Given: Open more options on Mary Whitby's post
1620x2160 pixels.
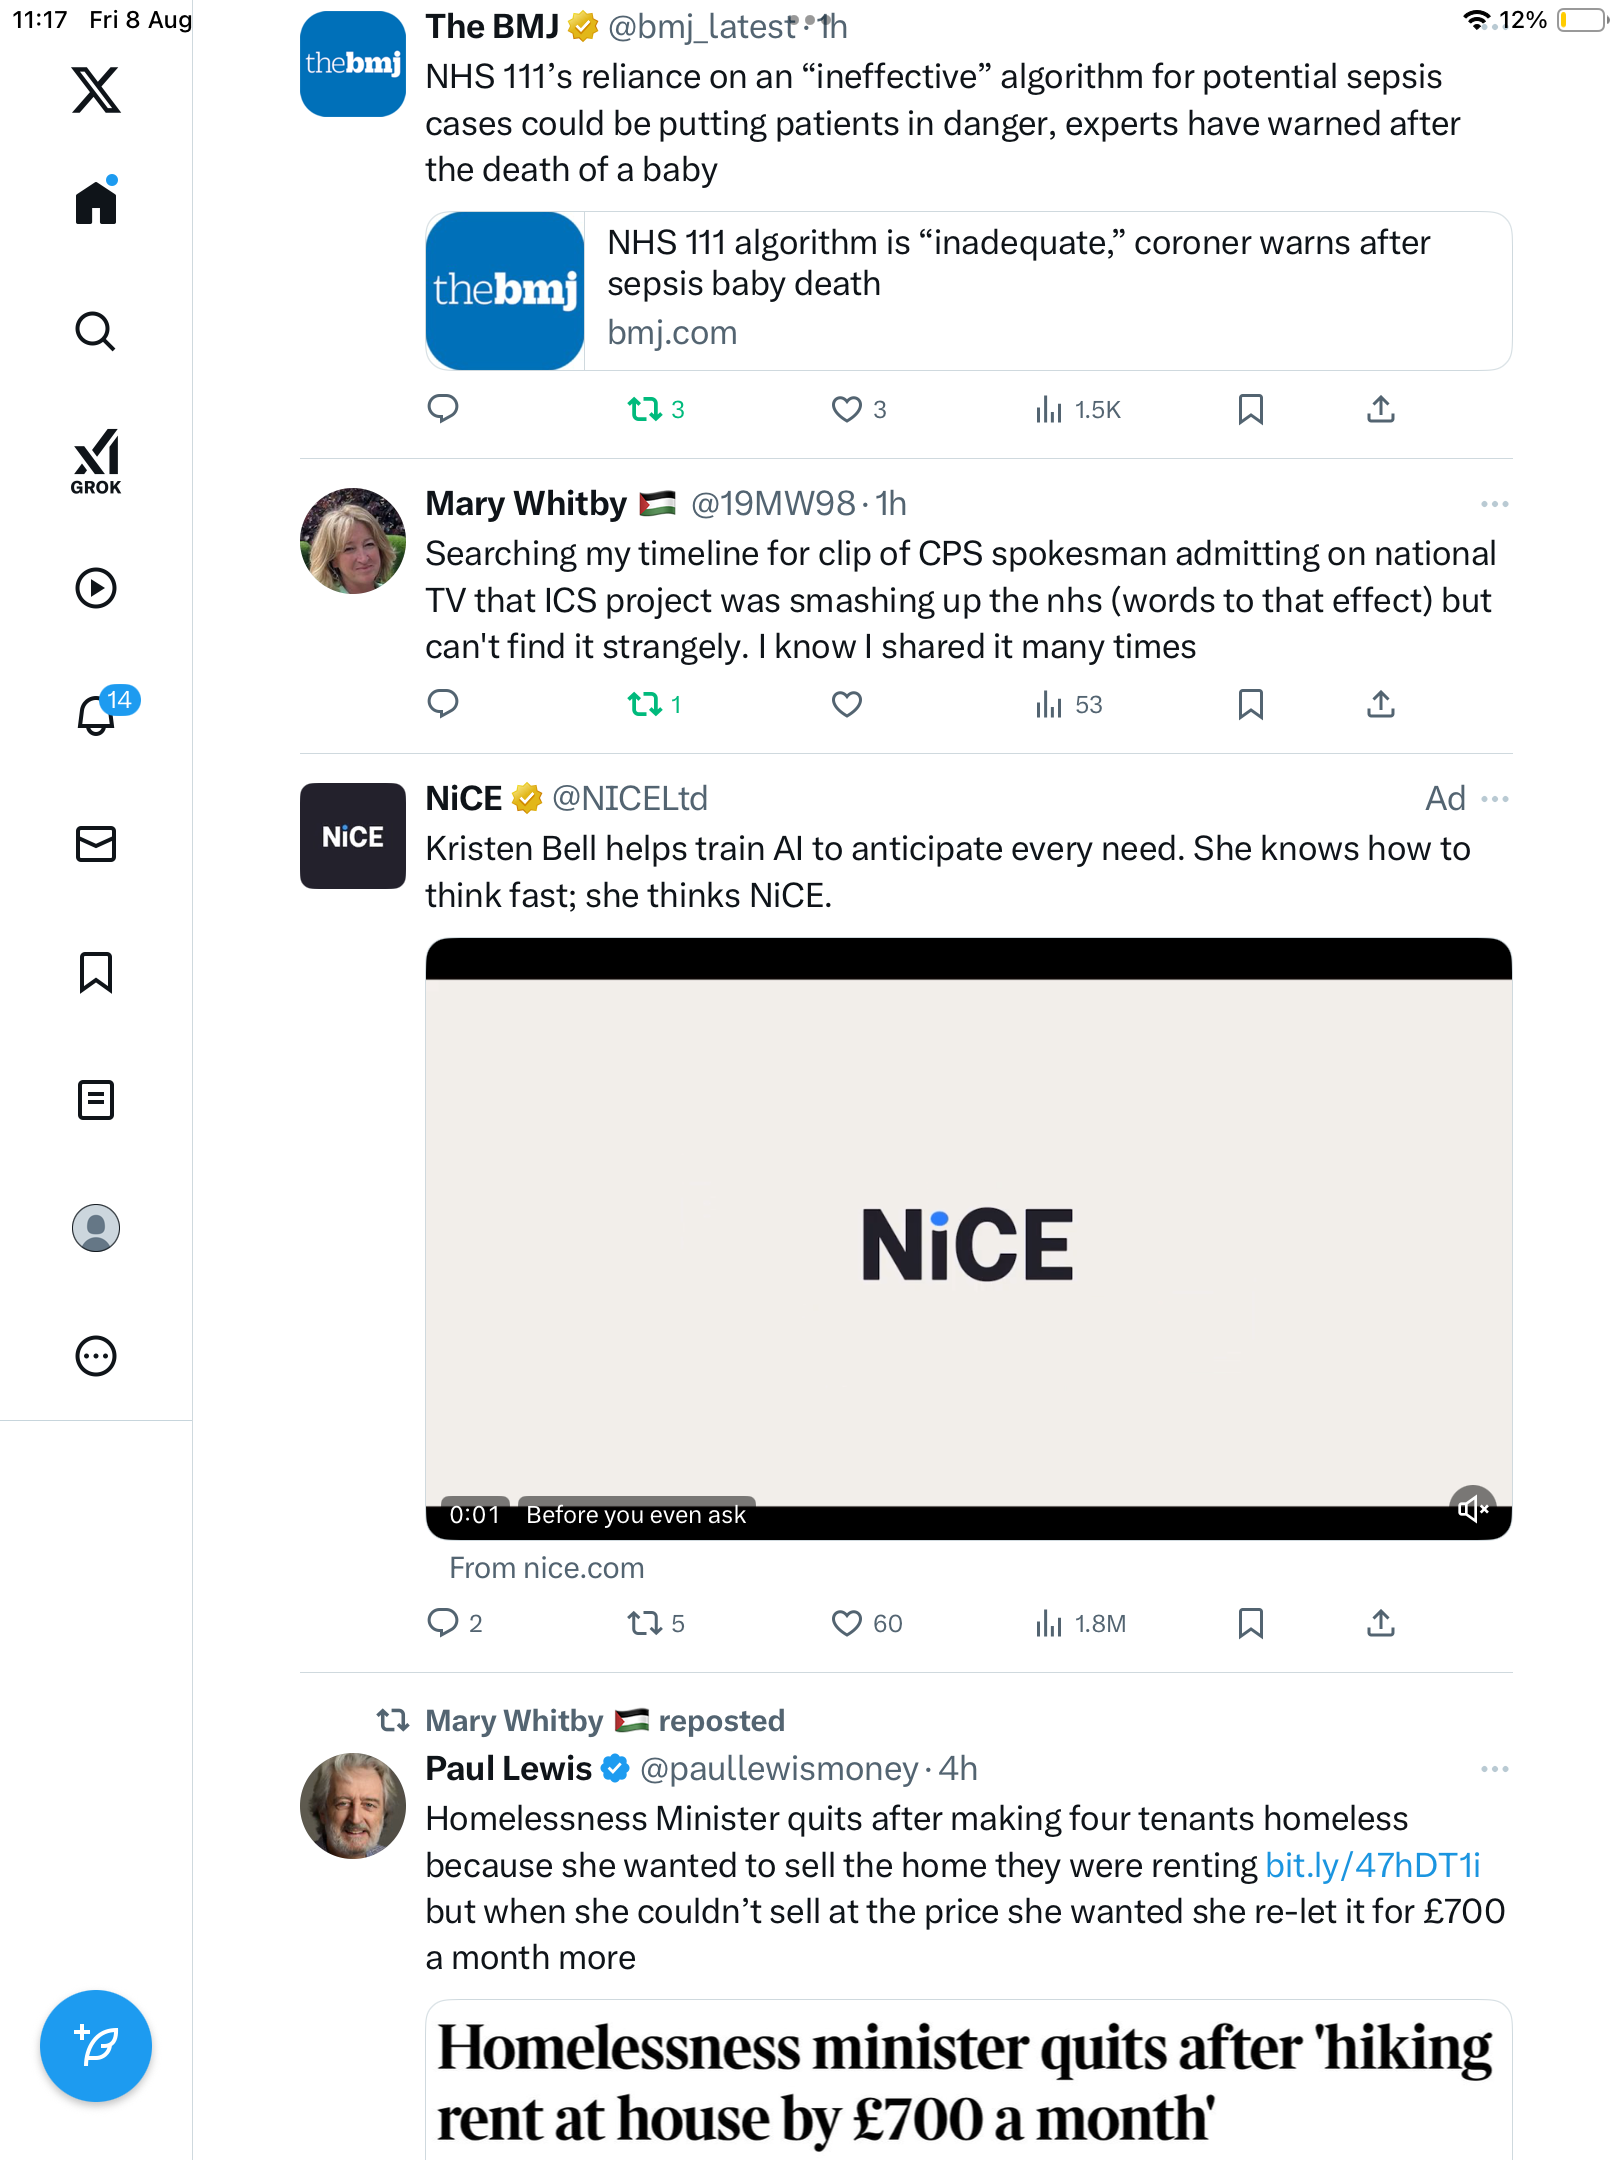Looking at the screenshot, I should click(x=1494, y=504).
